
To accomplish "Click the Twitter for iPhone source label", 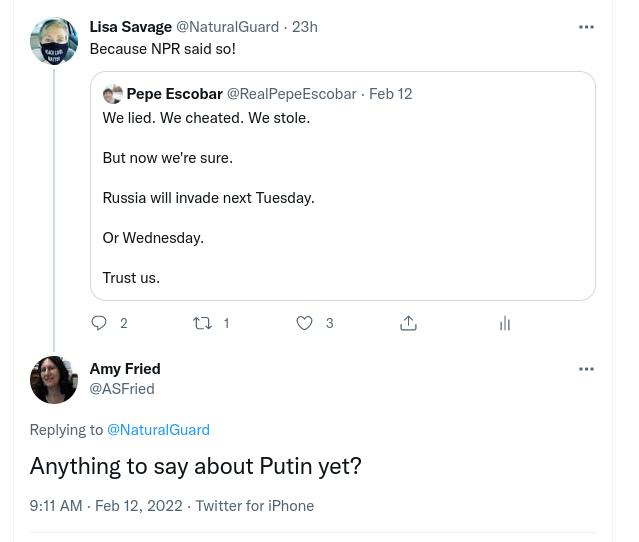I will point(255,506).
